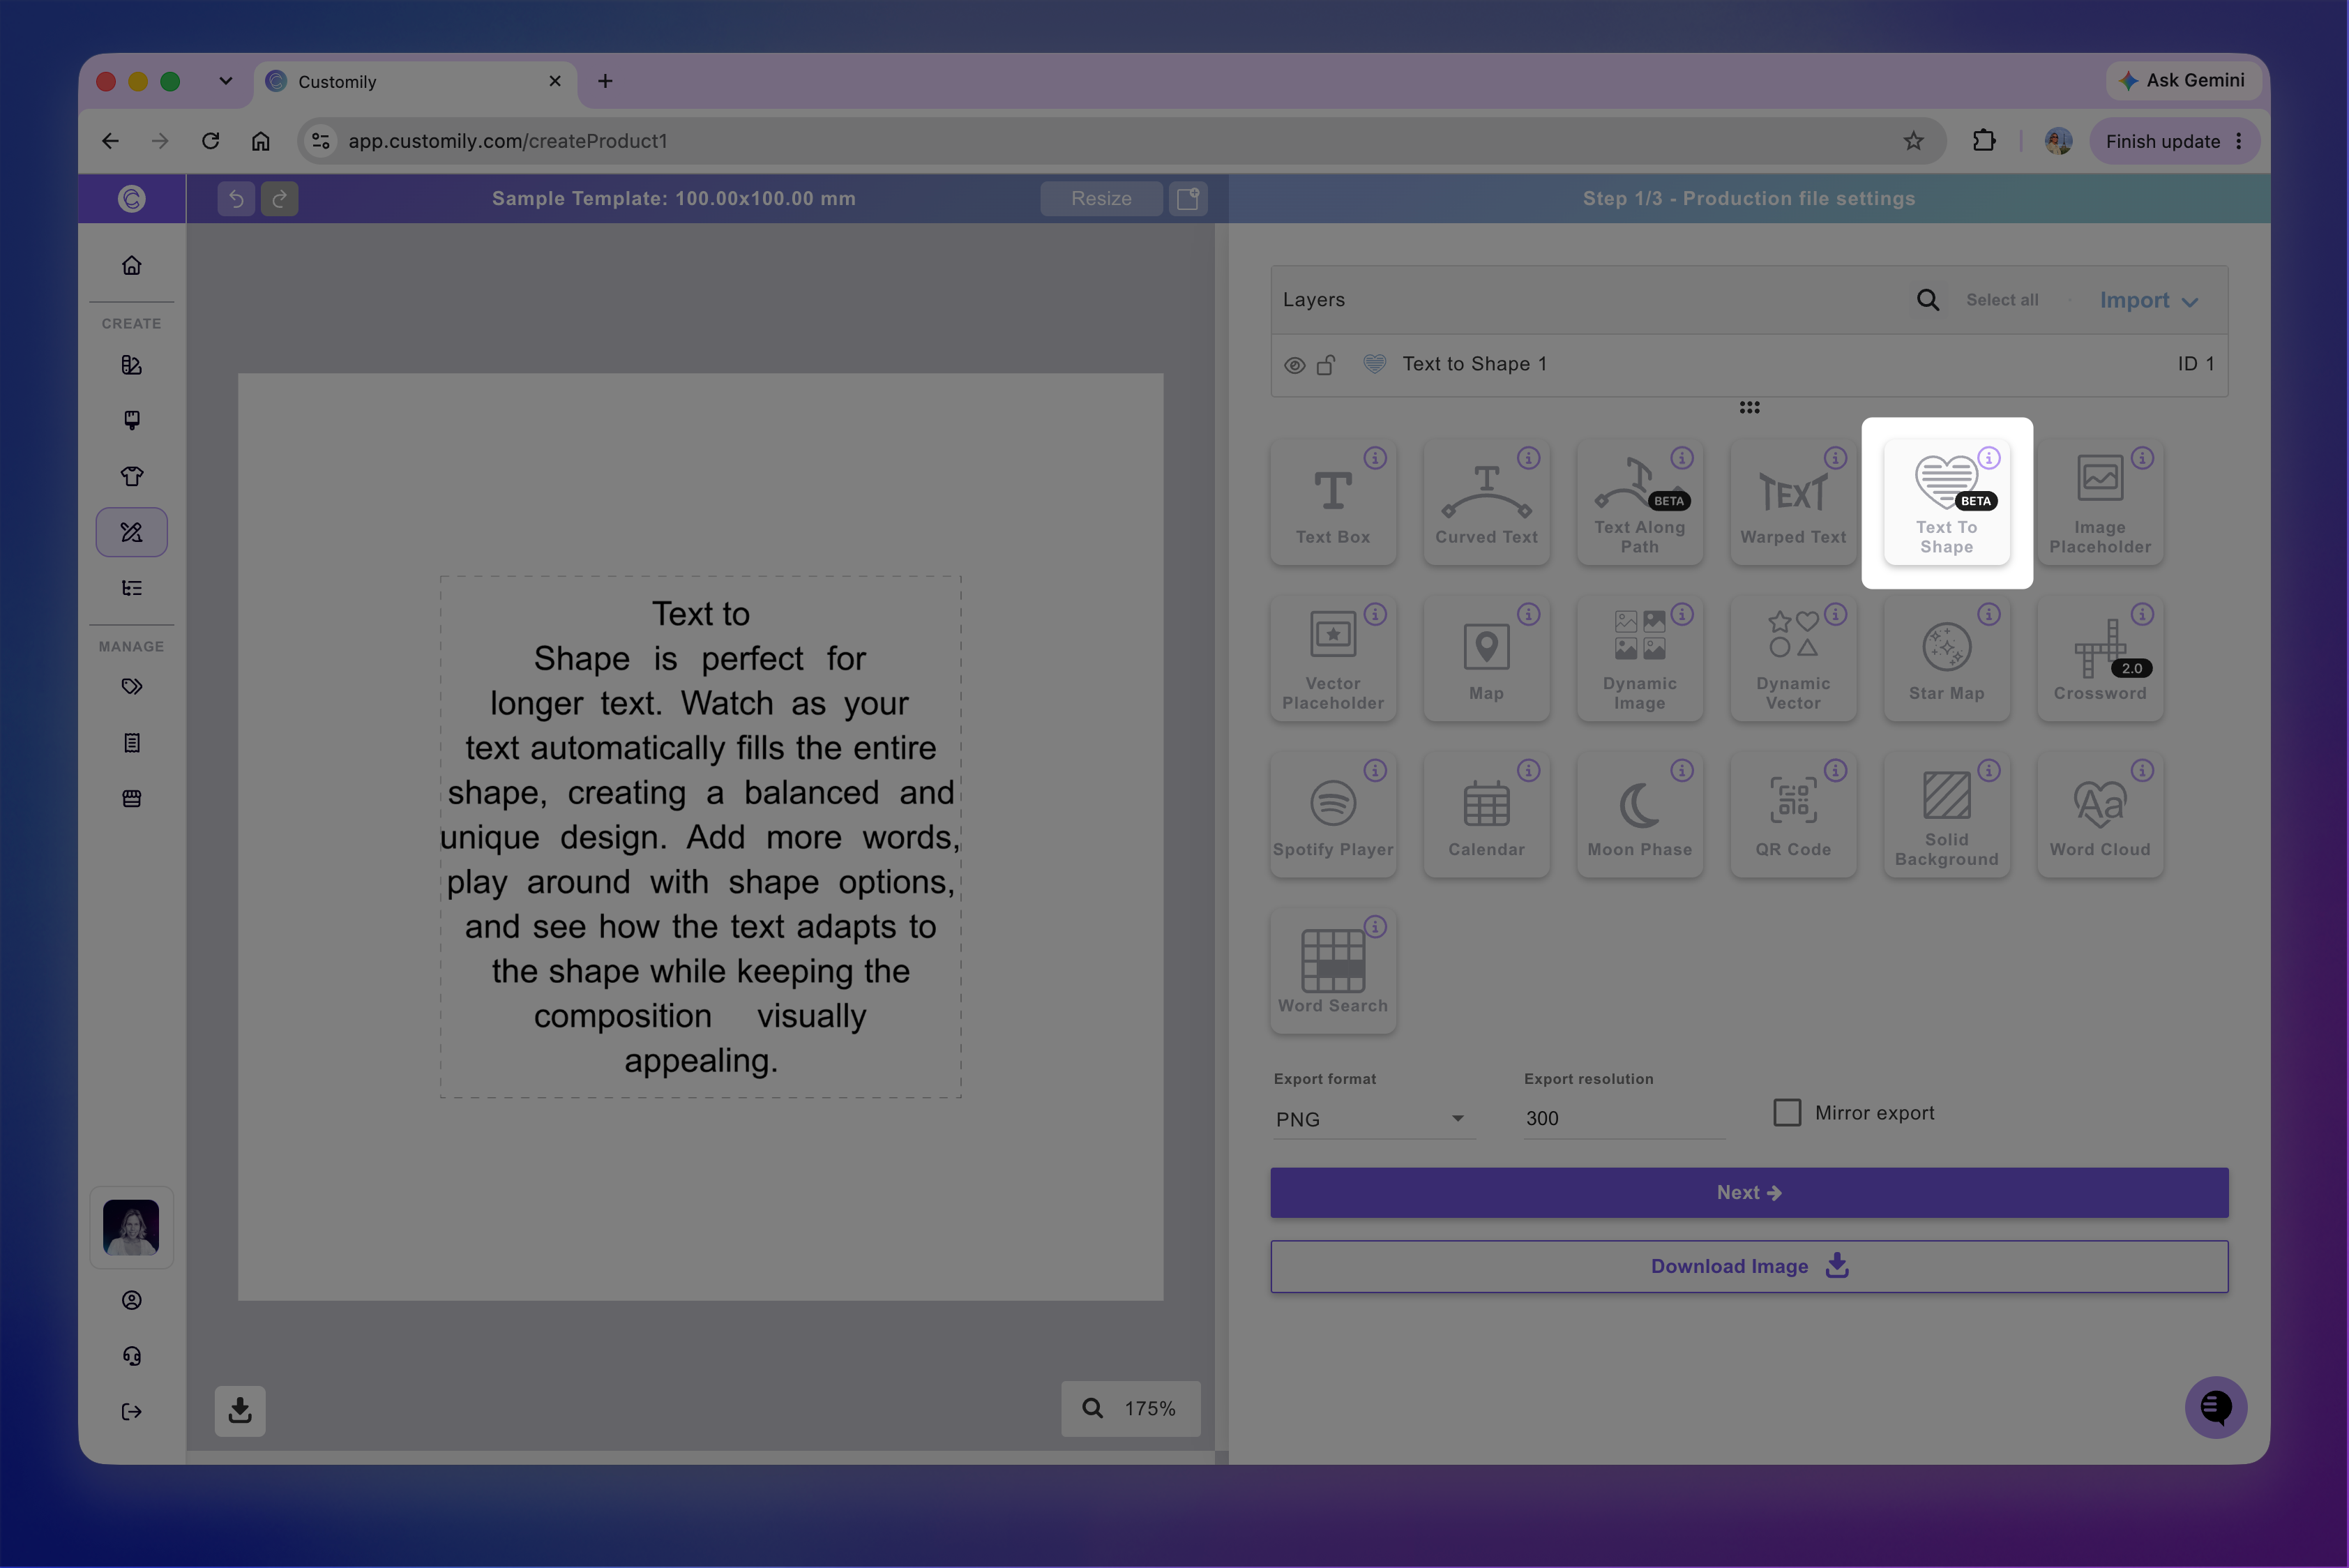Insert a Moon Phase element
Viewport: 2349px width, 1568px height.
pos(1640,814)
